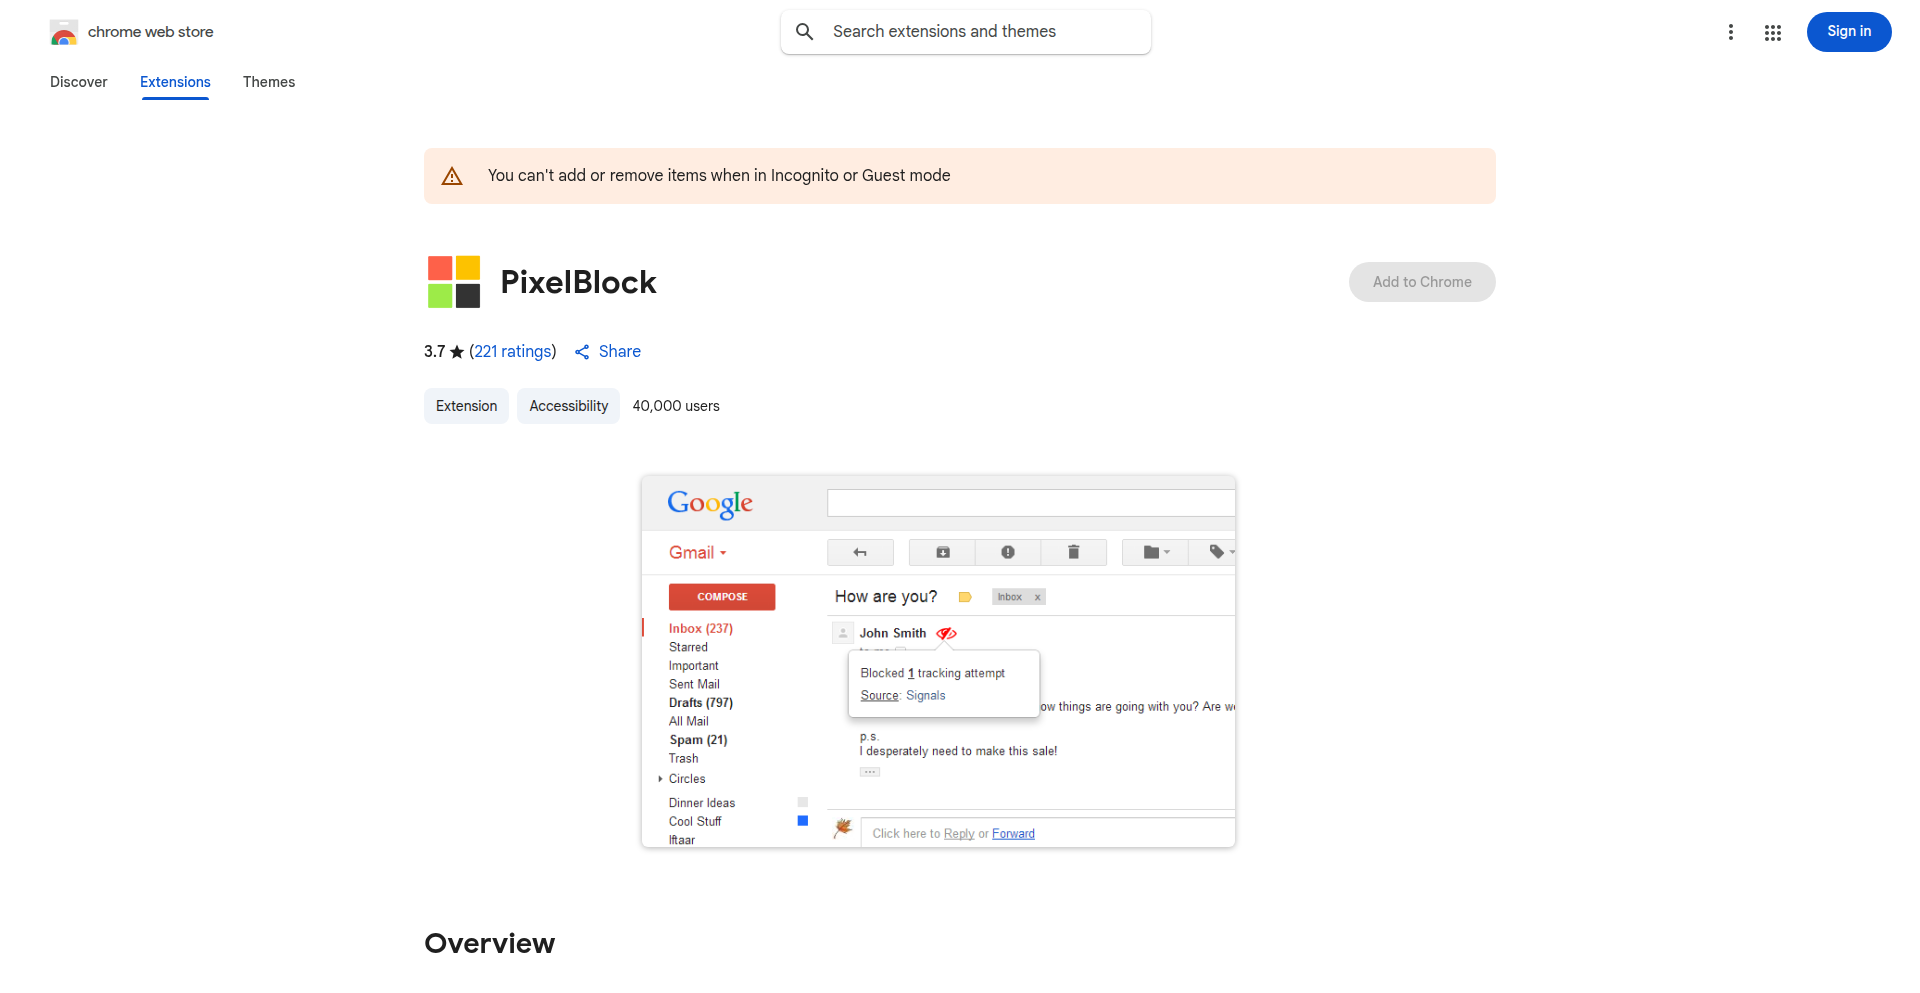This screenshot has width=1920, height=993.
Task: Click the rating star icon
Action: click(457, 352)
